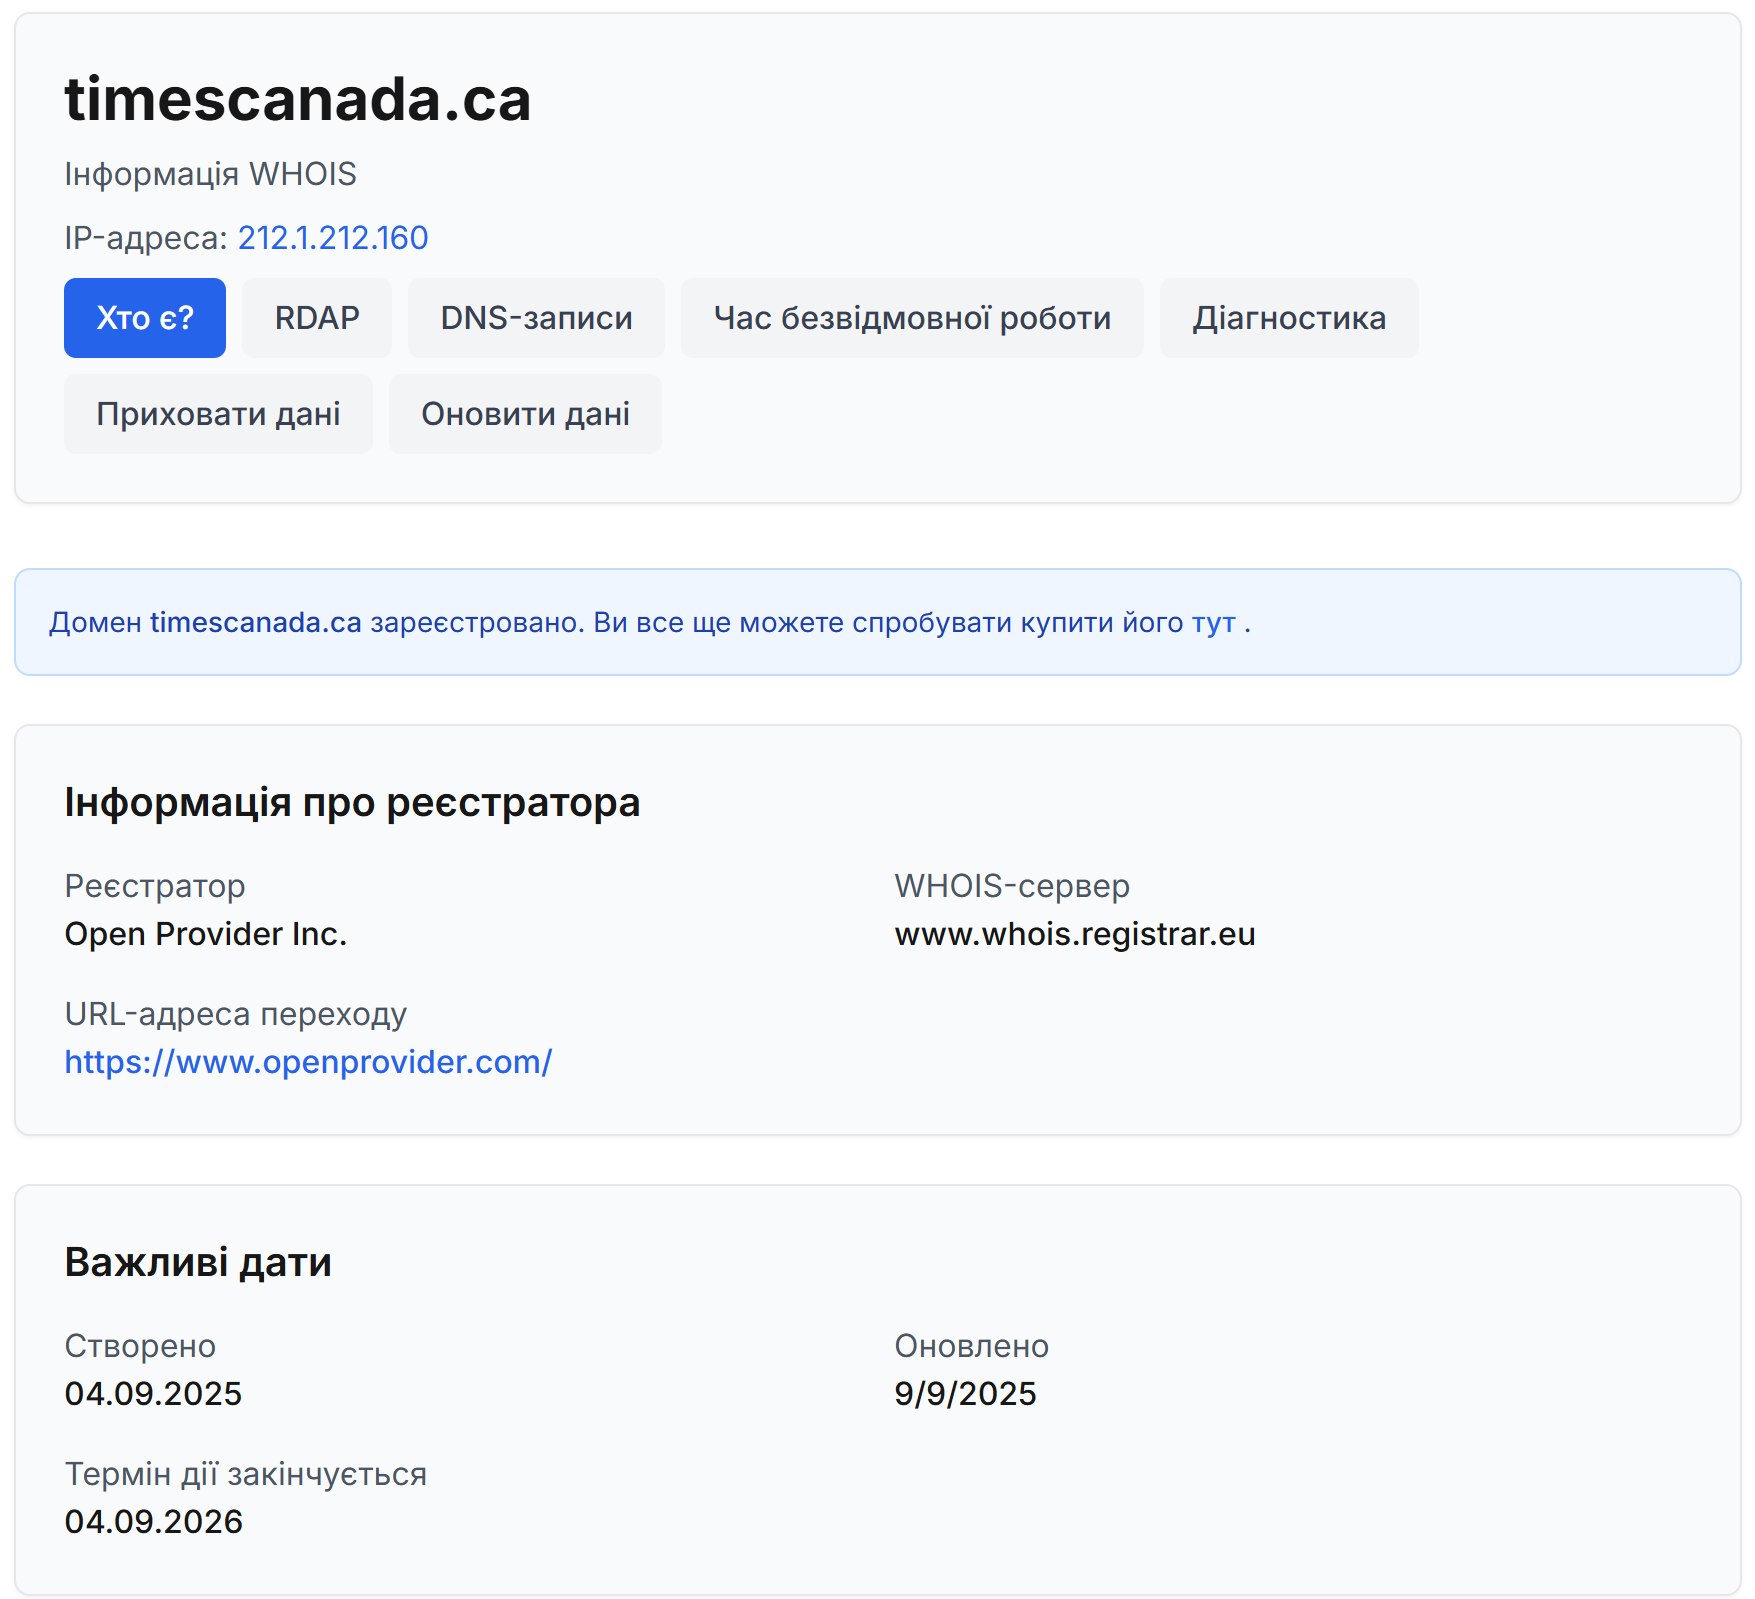This screenshot has height=1599, width=1755.
Task: Click the 'Створено' label
Action: (140, 1346)
